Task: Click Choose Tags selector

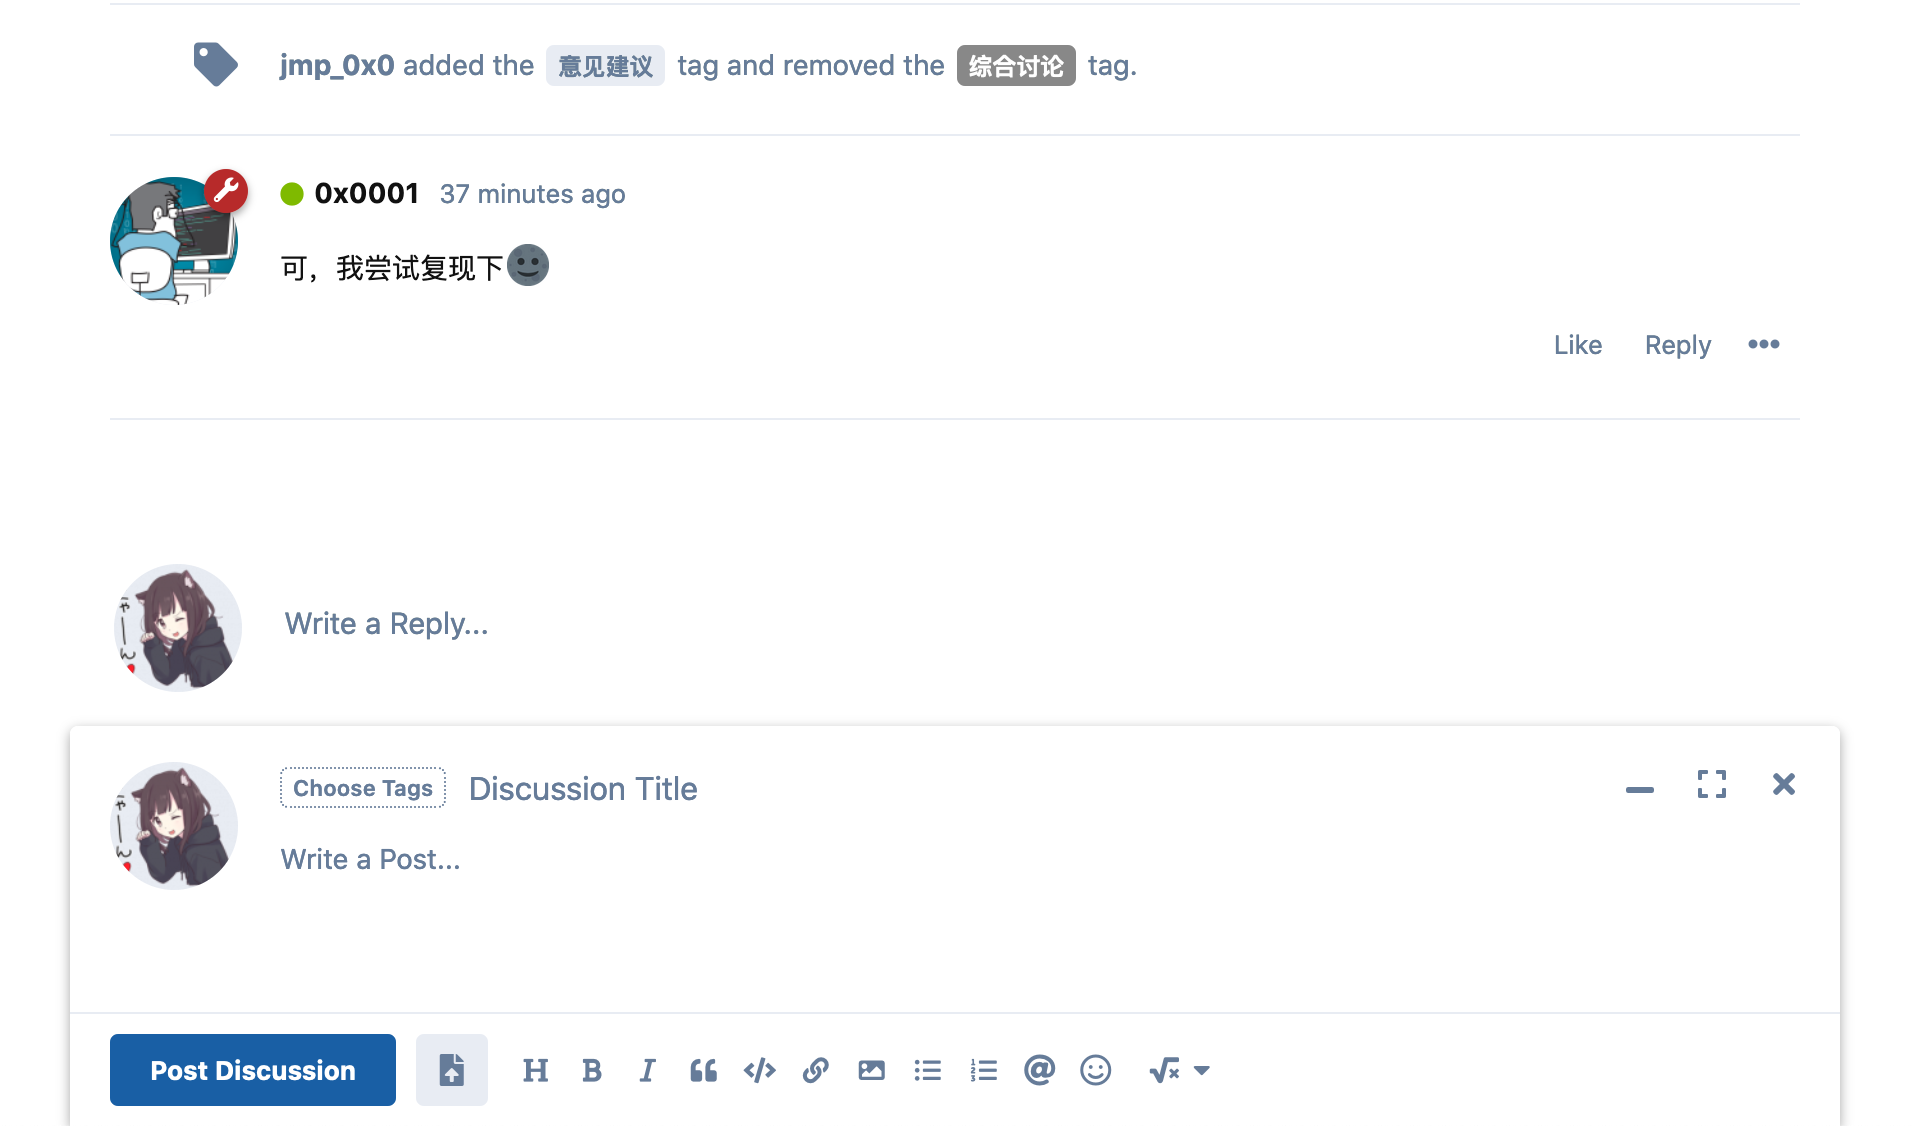Action: (363, 788)
